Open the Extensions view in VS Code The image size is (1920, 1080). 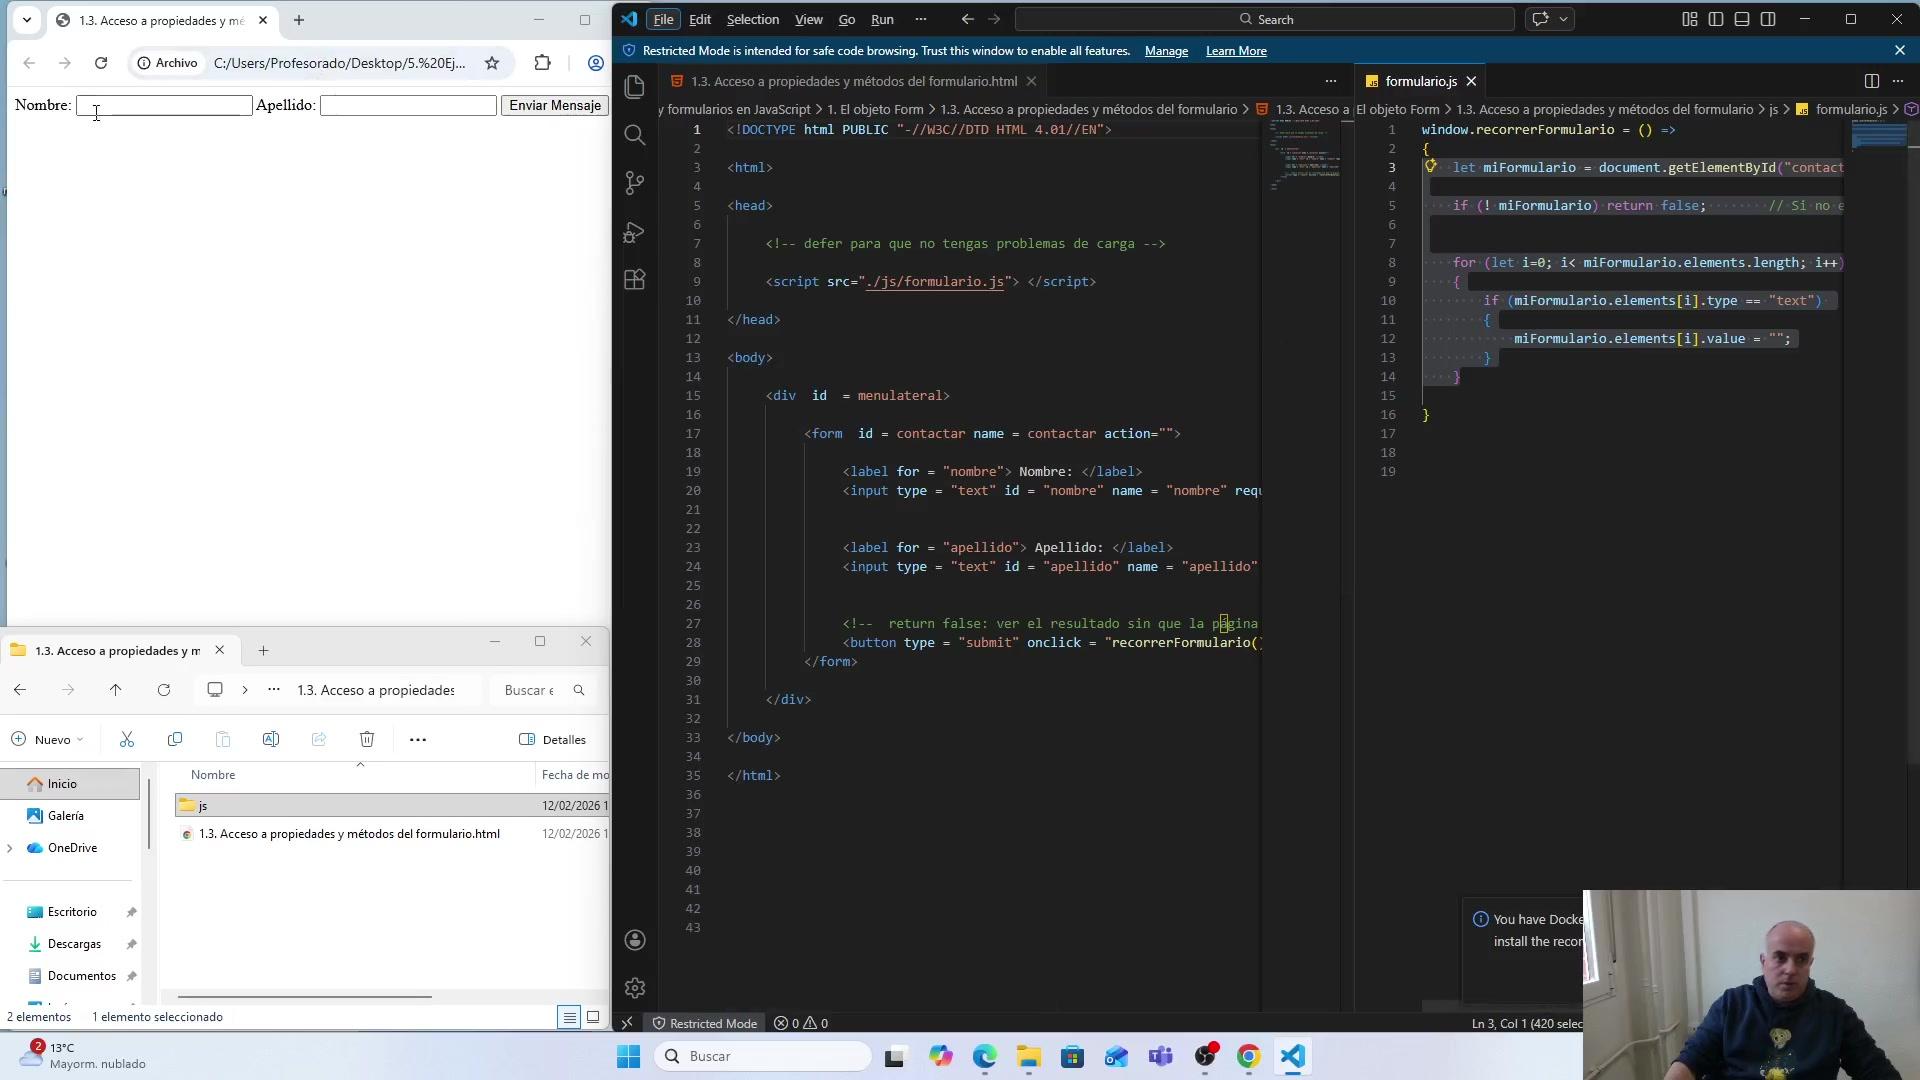tap(634, 280)
